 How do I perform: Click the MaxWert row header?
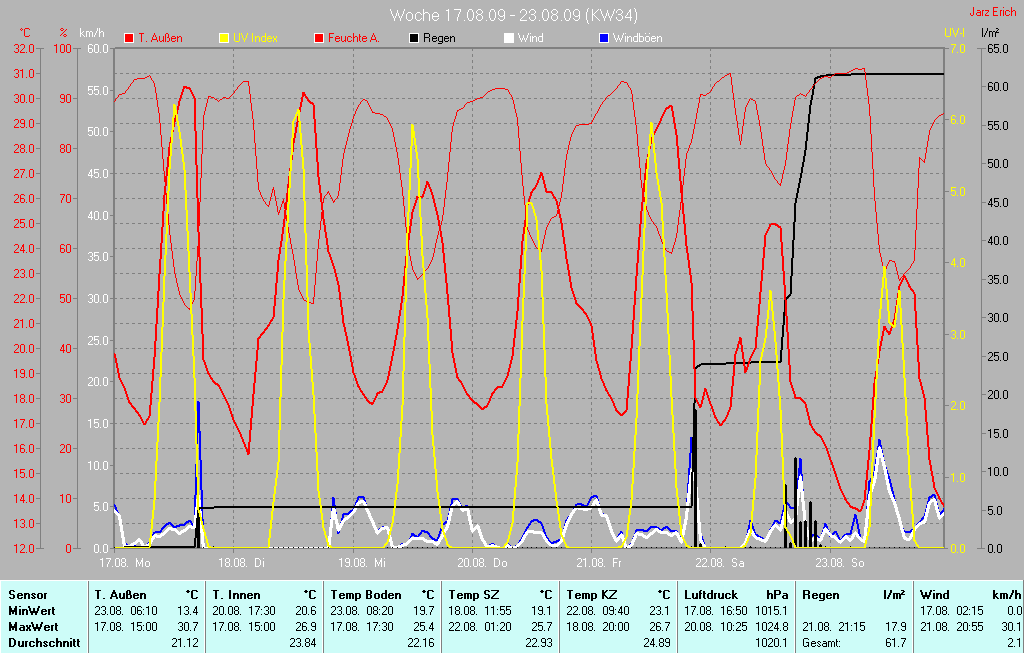pyautogui.click(x=33, y=626)
